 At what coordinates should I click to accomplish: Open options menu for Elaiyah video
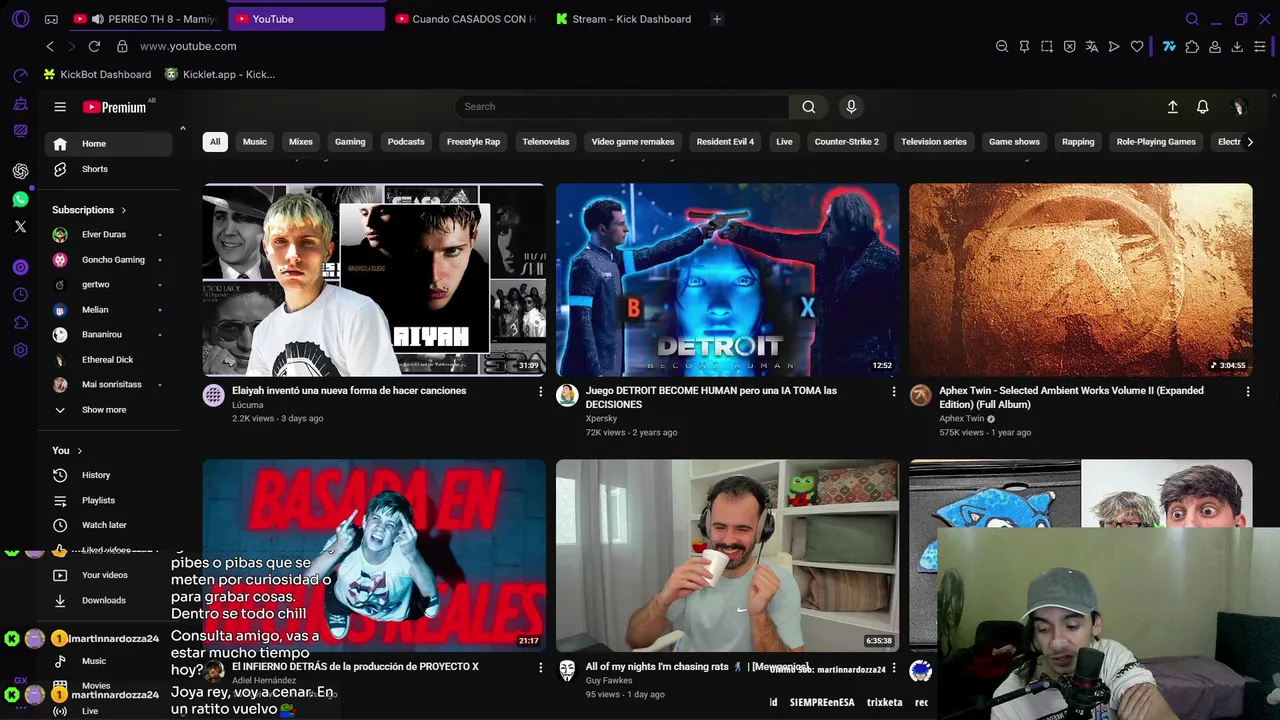[x=541, y=392]
